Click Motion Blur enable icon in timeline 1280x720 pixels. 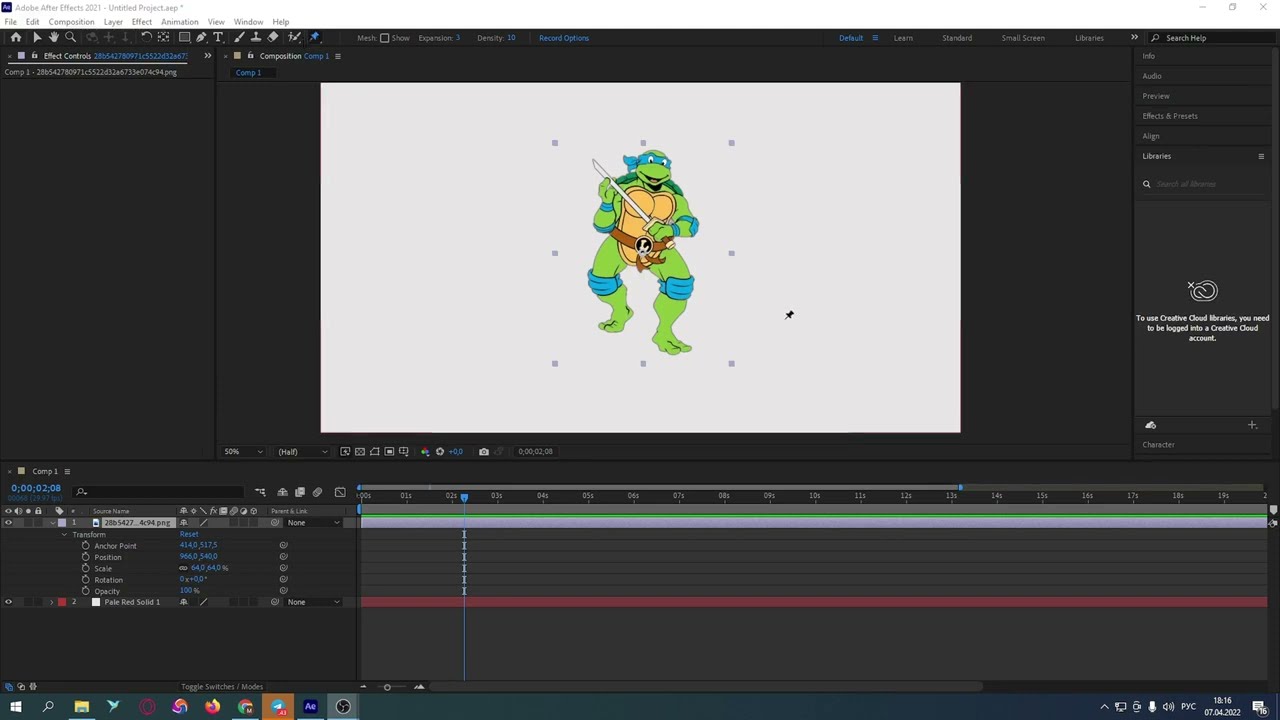(x=317, y=492)
